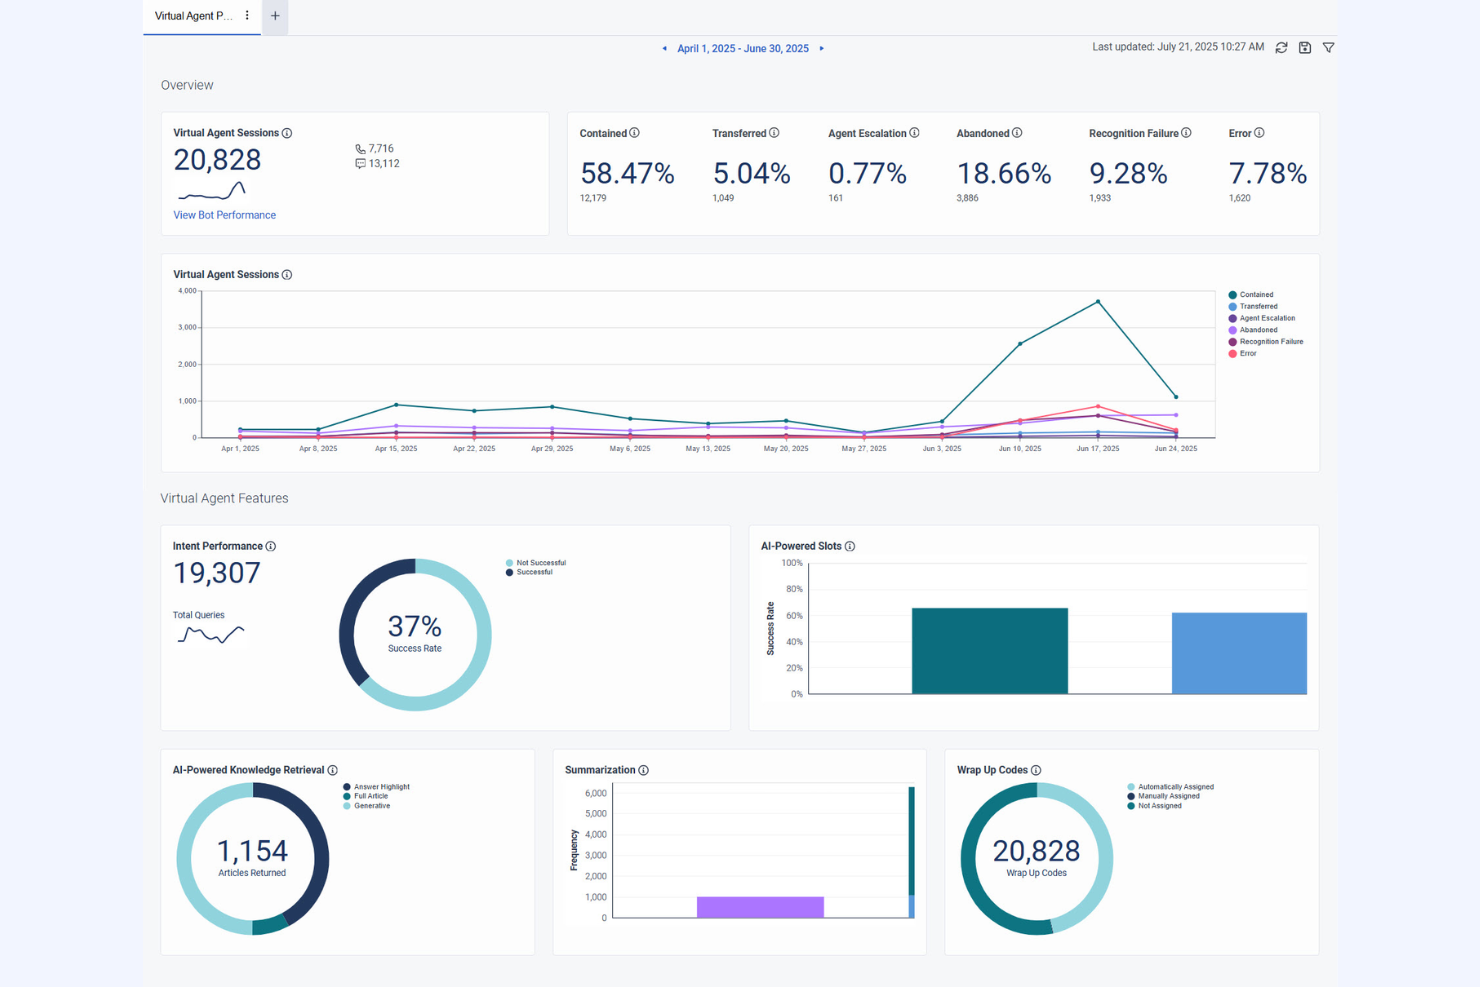Toggle Recognition Failure series in legend
The width and height of the screenshot is (1480, 987).
(x=1266, y=342)
